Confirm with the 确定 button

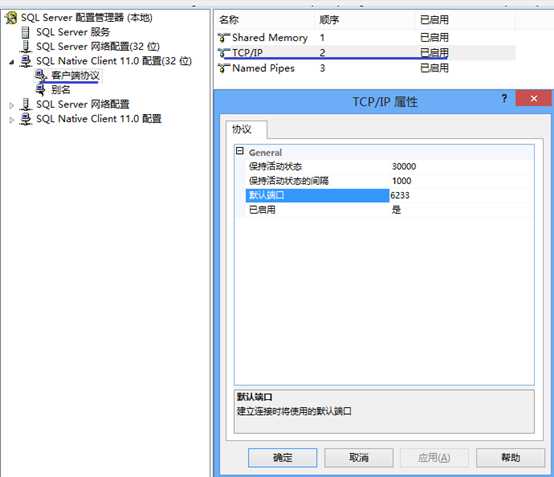coord(282,458)
